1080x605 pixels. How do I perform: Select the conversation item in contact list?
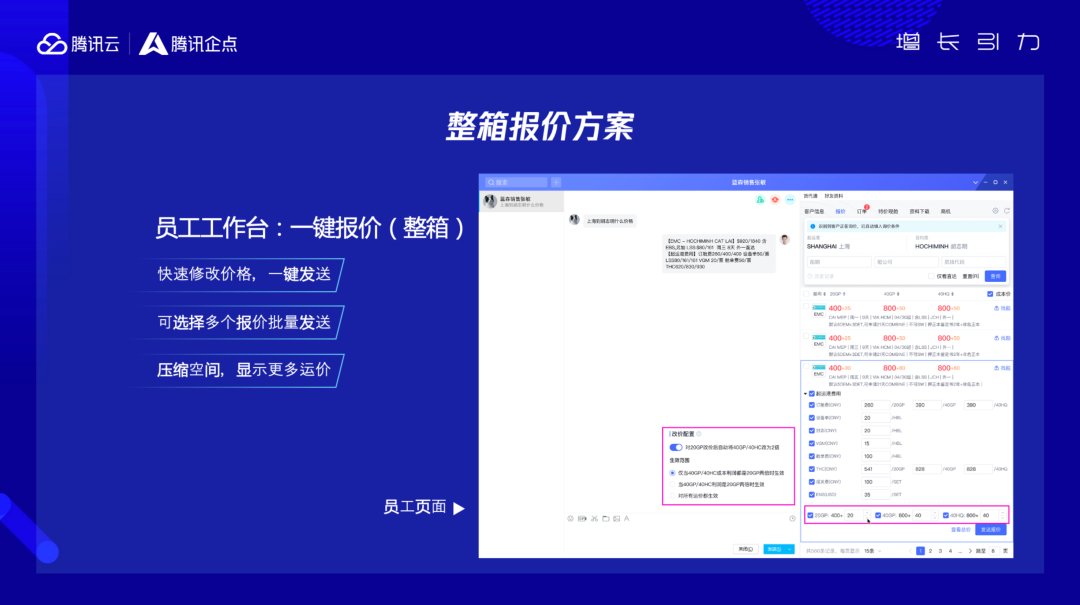click(x=521, y=201)
